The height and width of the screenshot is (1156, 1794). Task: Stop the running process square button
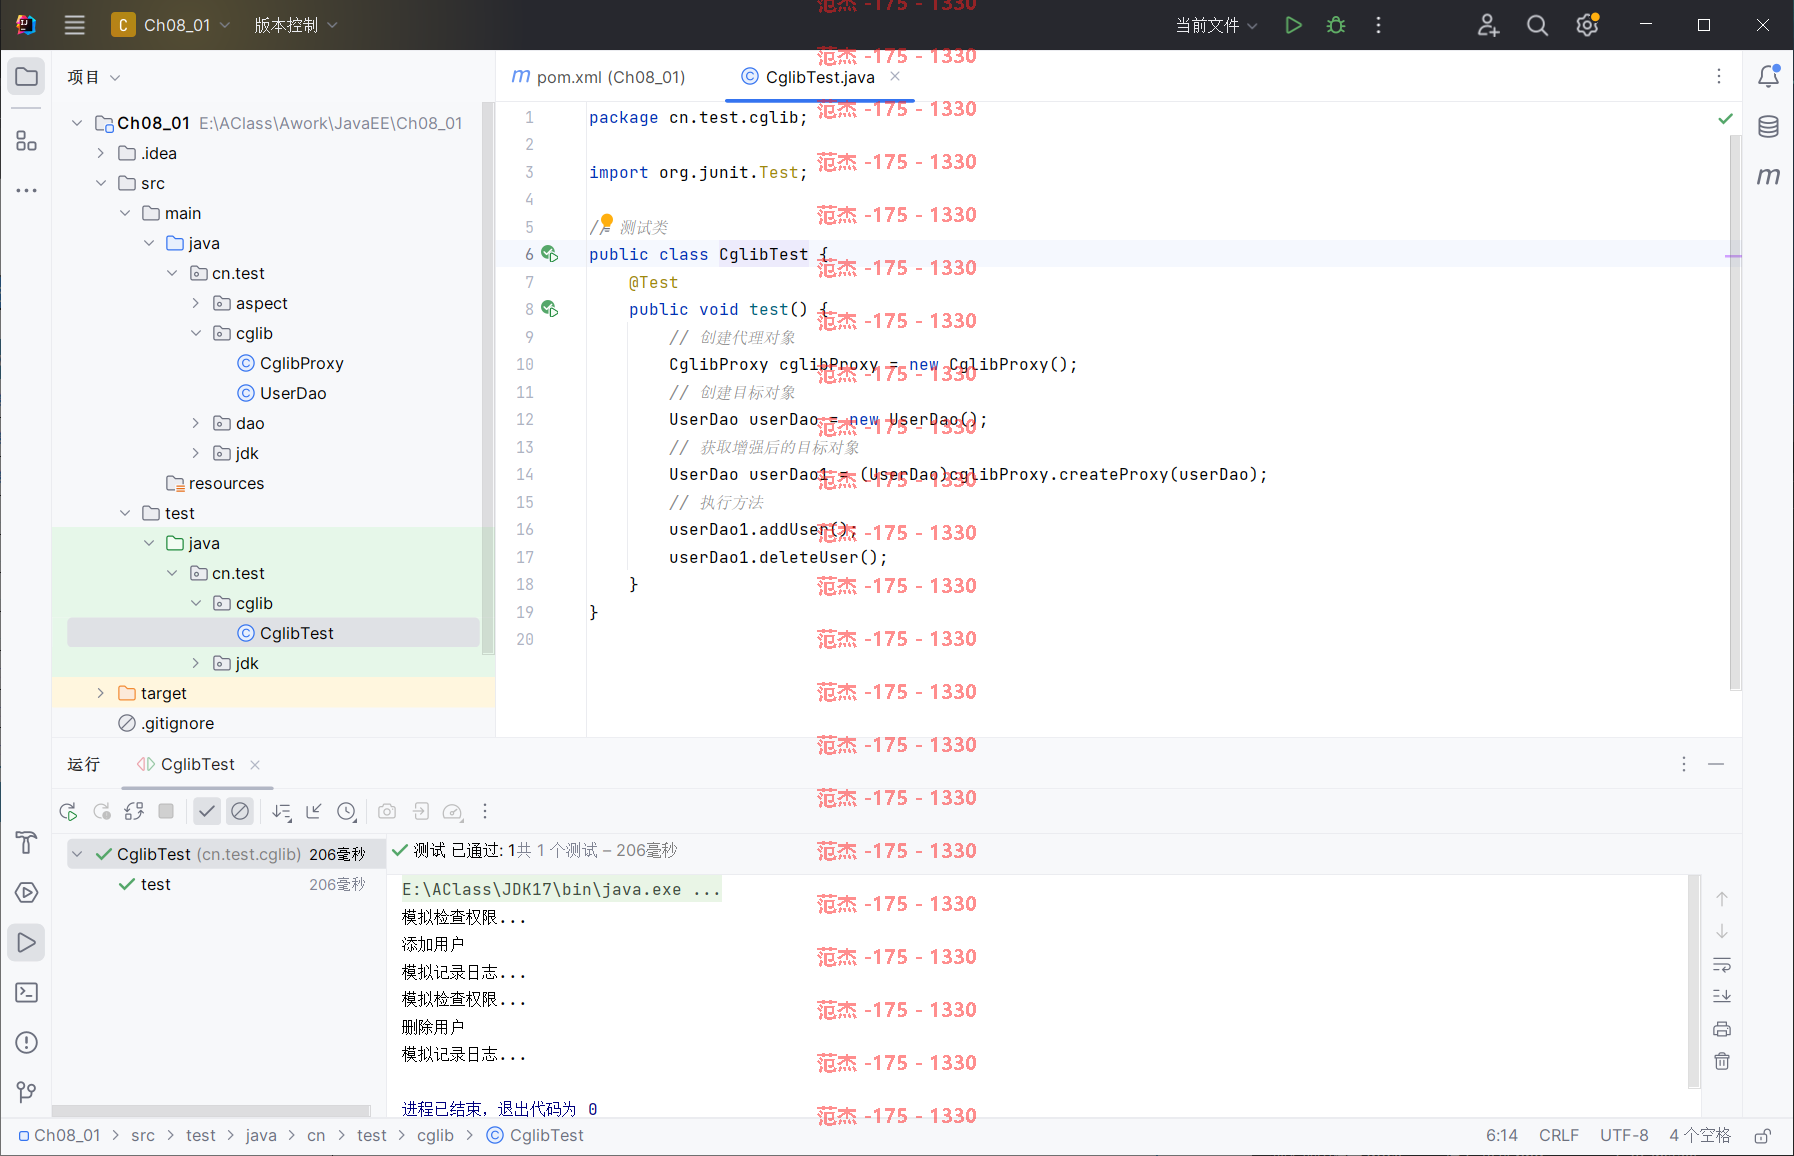pos(166,811)
